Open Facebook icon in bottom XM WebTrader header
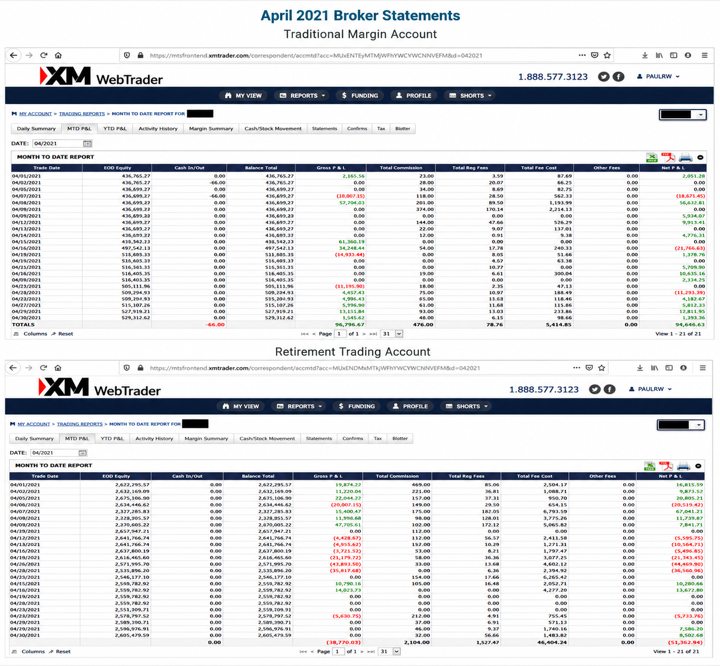 (x=609, y=389)
